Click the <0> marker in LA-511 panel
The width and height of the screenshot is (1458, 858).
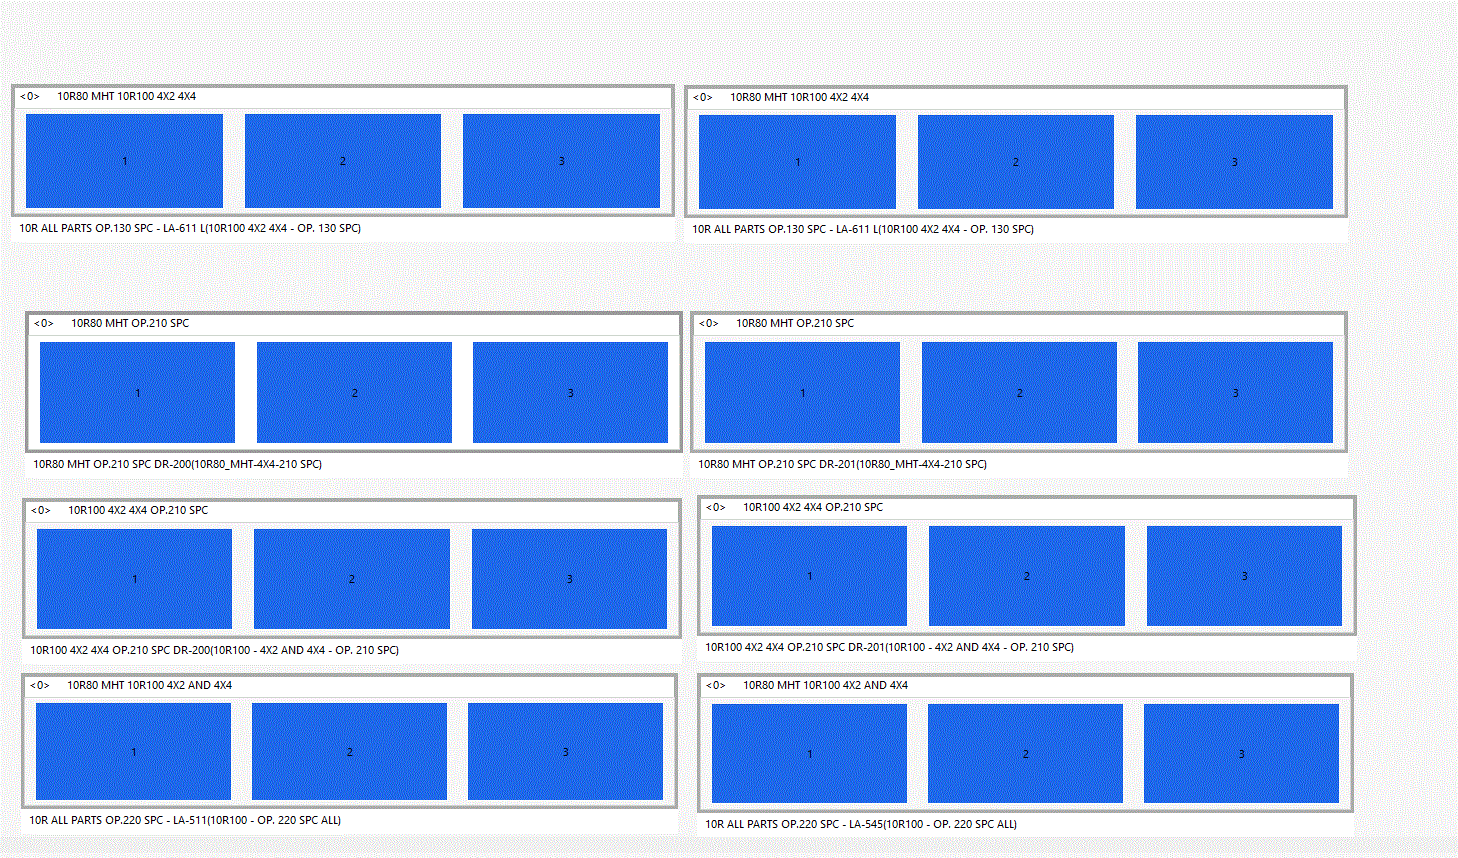(40, 685)
